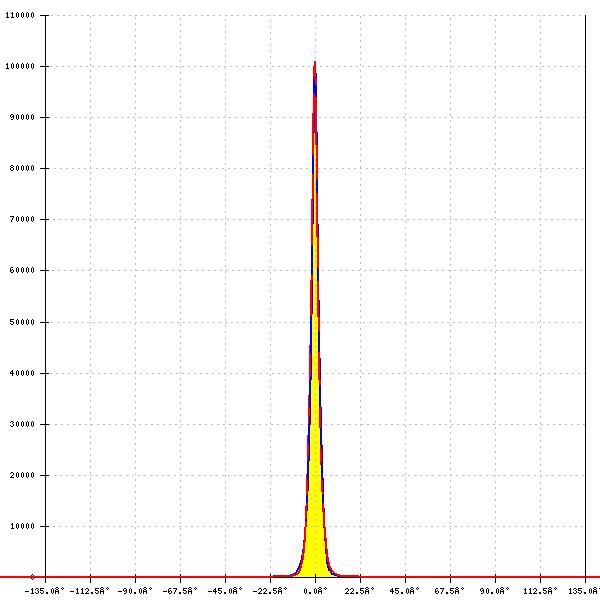Select the 112.5° x-axis label
Viewport: 600px width, 600px height.
(540, 591)
